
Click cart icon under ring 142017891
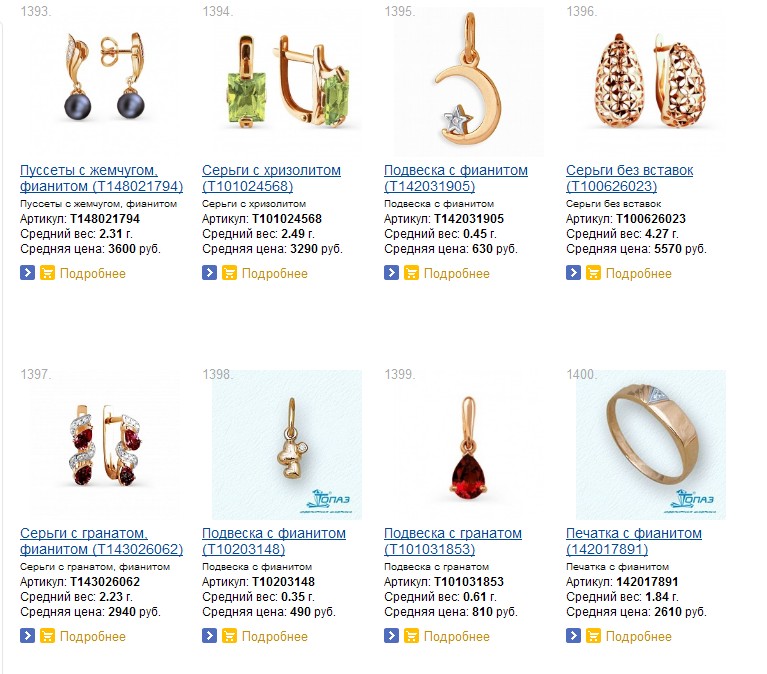click(x=593, y=635)
